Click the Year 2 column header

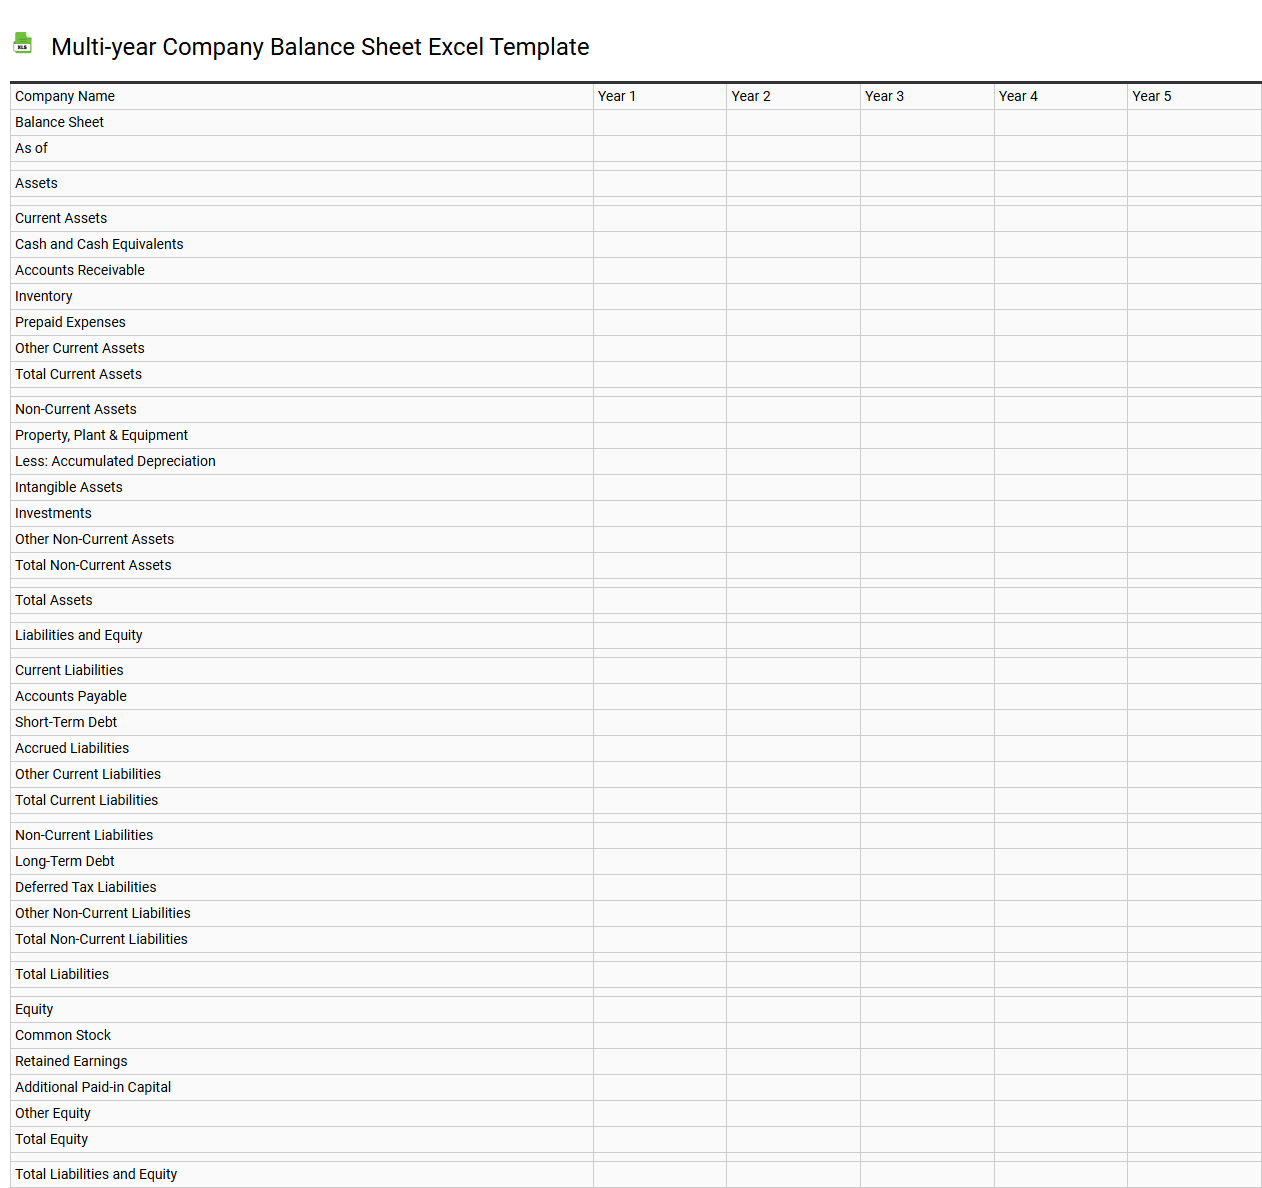click(x=751, y=96)
